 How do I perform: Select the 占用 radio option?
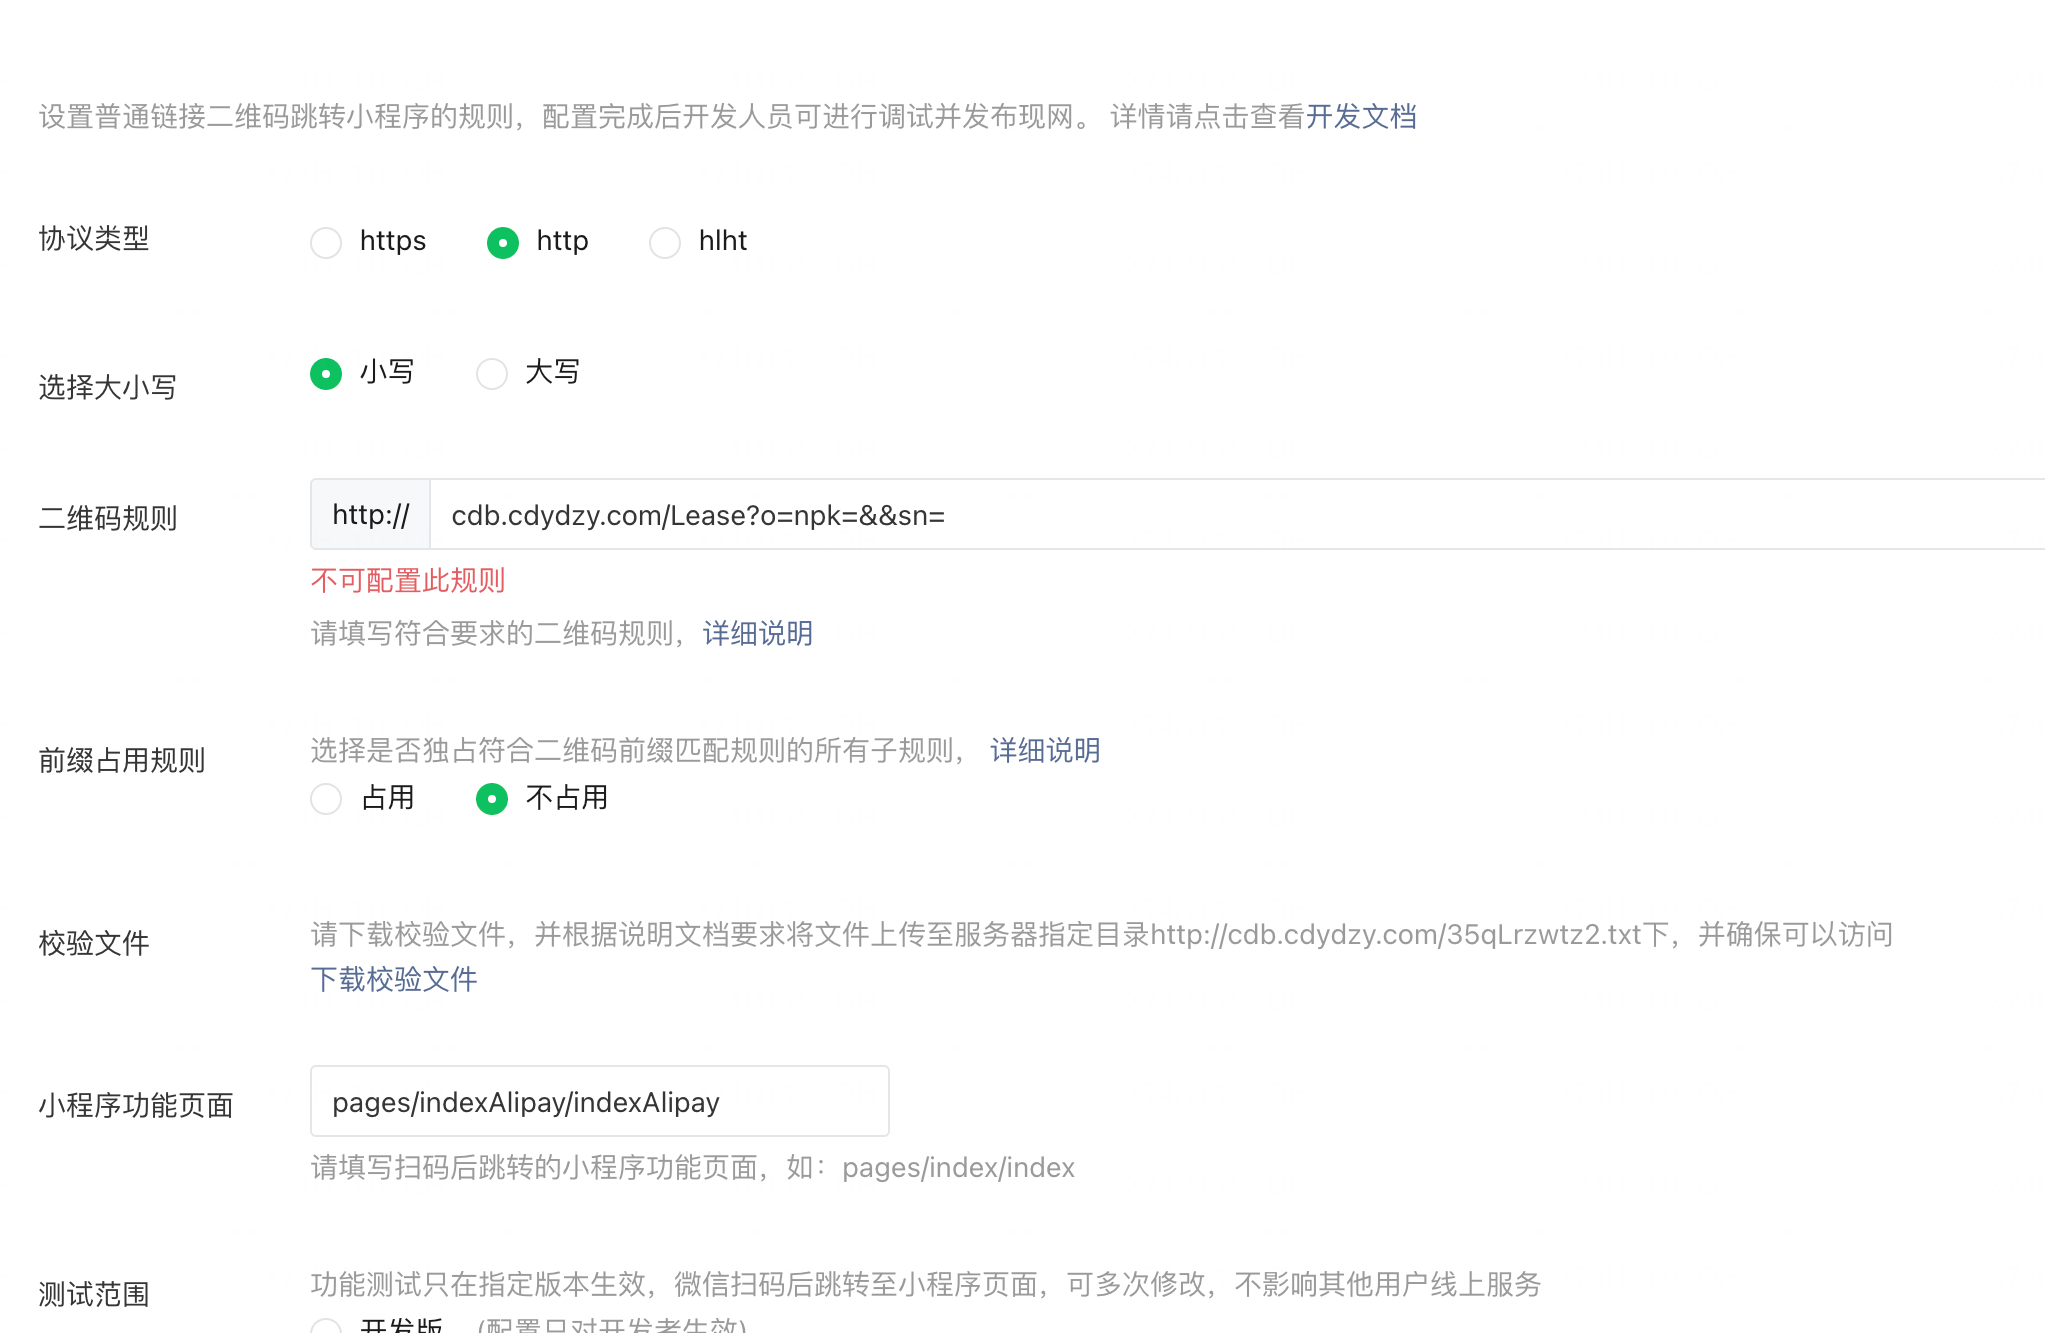(x=326, y=799)
